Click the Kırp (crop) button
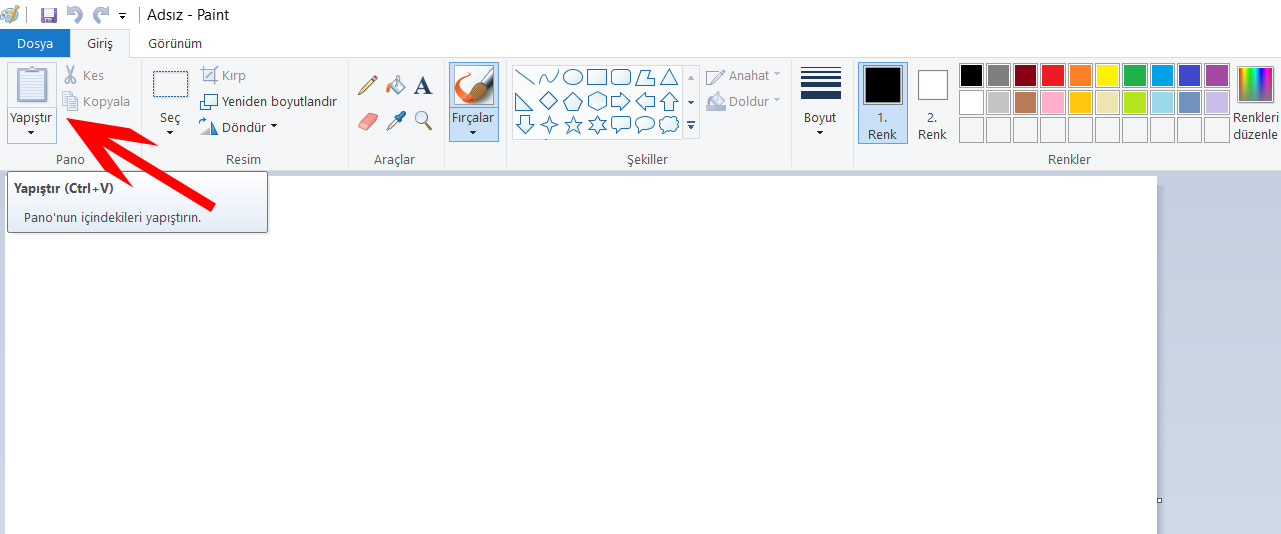Screen dimensions: 1281x534 tap(223, 75)
